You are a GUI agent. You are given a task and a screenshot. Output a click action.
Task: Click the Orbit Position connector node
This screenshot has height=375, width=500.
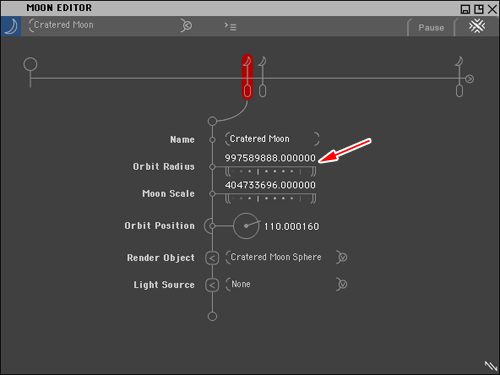[212, 226]
